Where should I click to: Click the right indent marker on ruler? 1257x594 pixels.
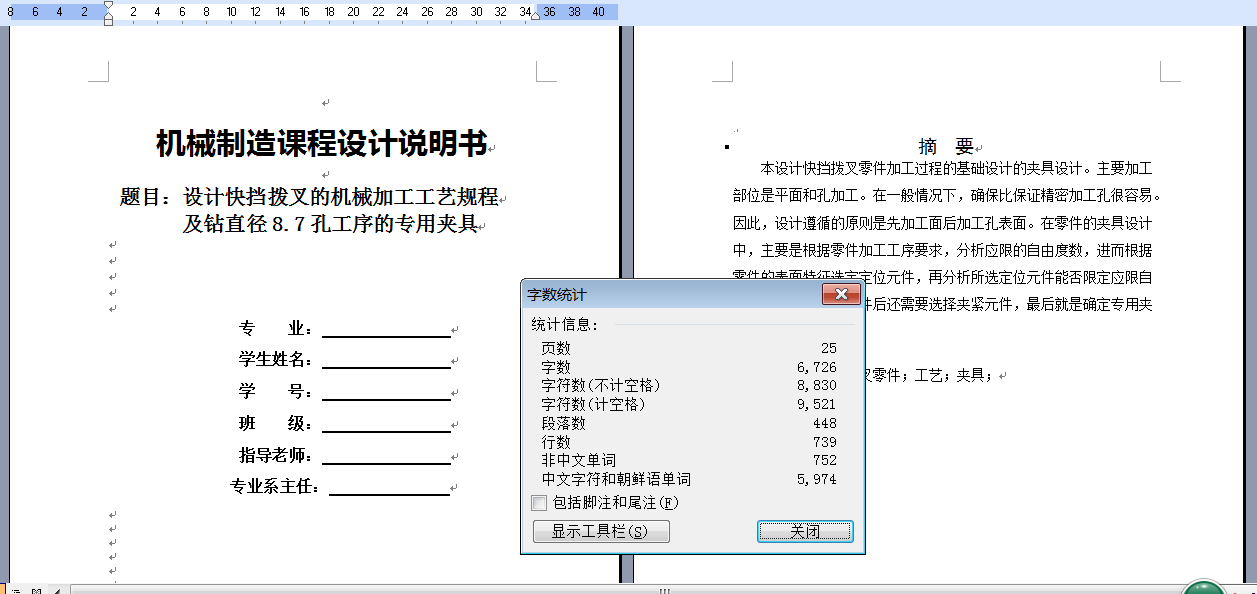pyautogui.click(x=535, y=15)
